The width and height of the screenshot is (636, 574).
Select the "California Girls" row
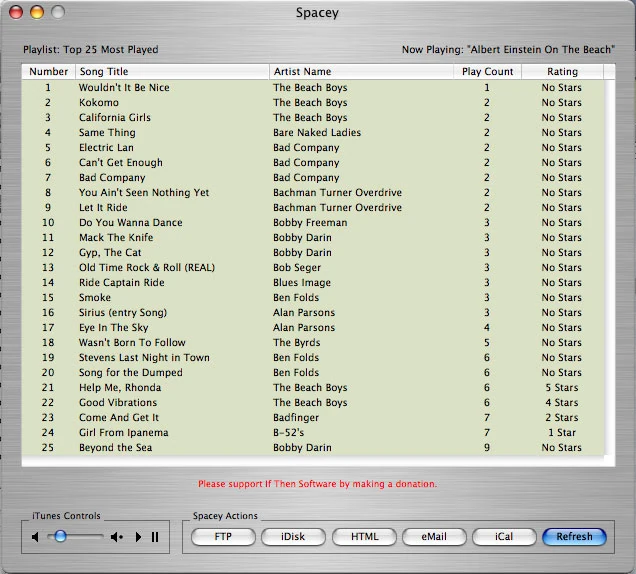pos(313,118)
